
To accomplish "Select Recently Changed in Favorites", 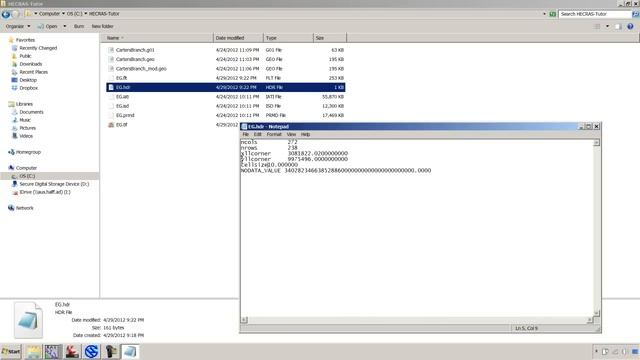I will tap(38, 48).
